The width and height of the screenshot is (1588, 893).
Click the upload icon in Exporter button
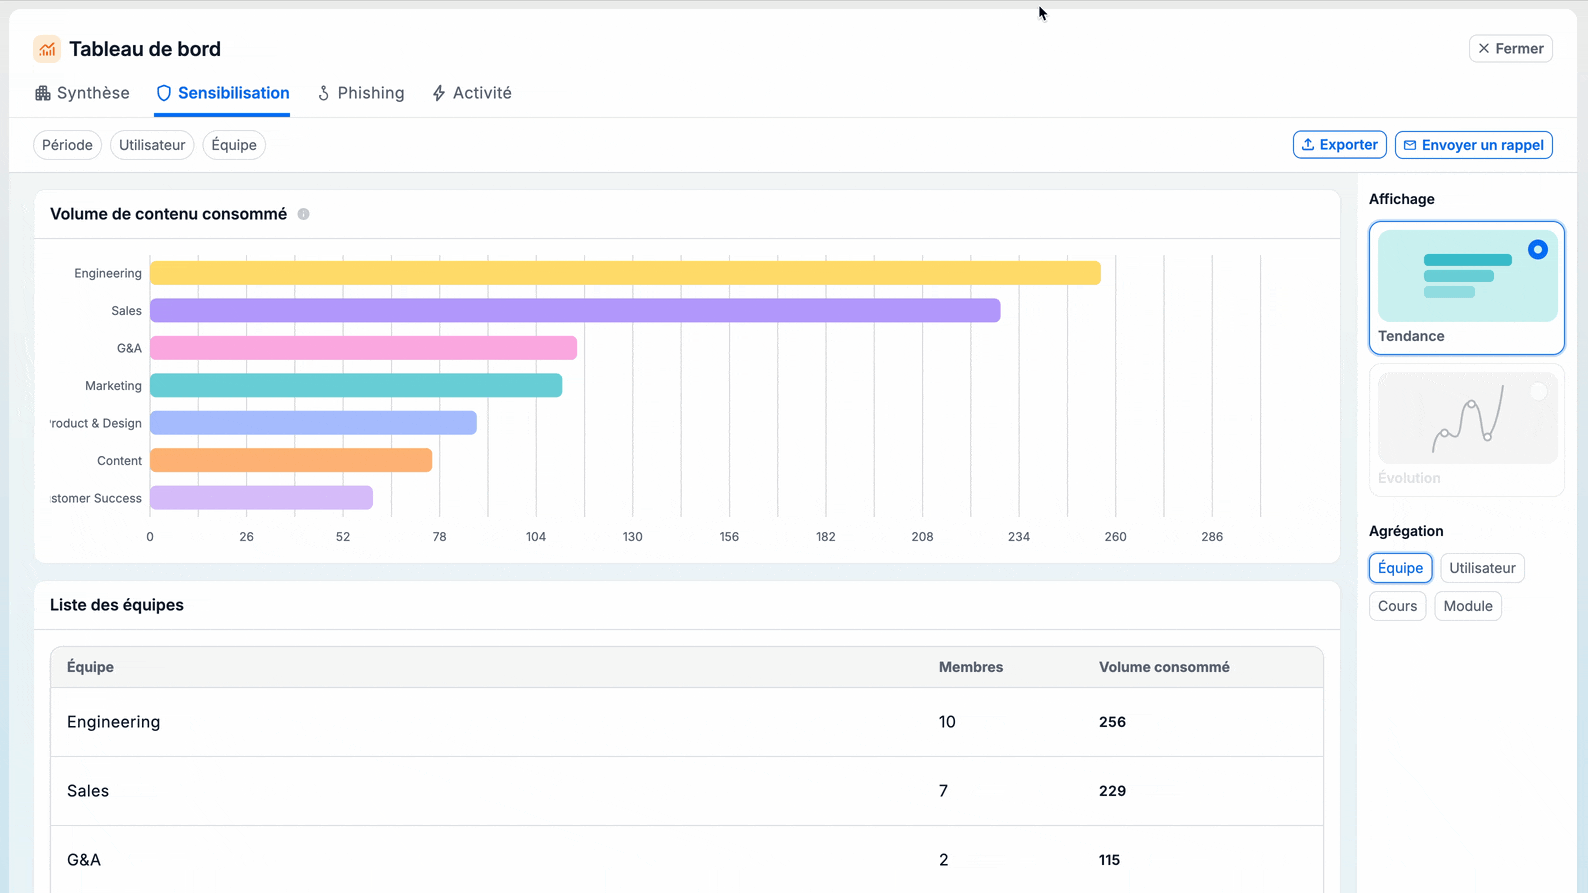[1308, 145]
